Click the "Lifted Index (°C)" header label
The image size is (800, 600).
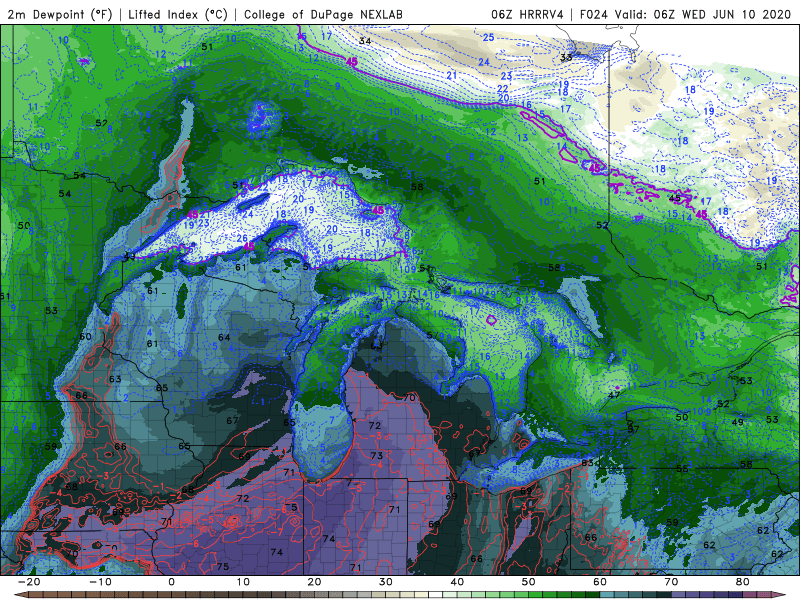178,14
